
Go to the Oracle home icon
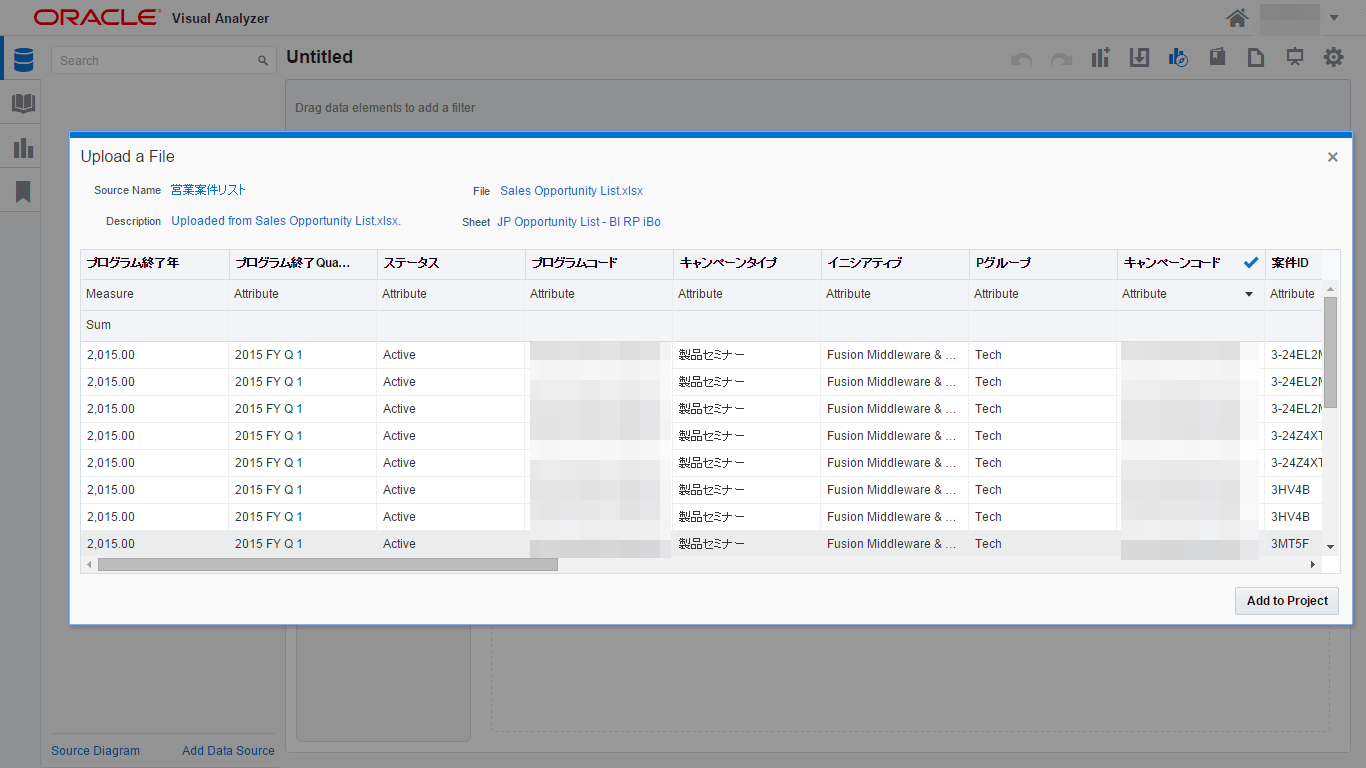tap(1237, 17)
